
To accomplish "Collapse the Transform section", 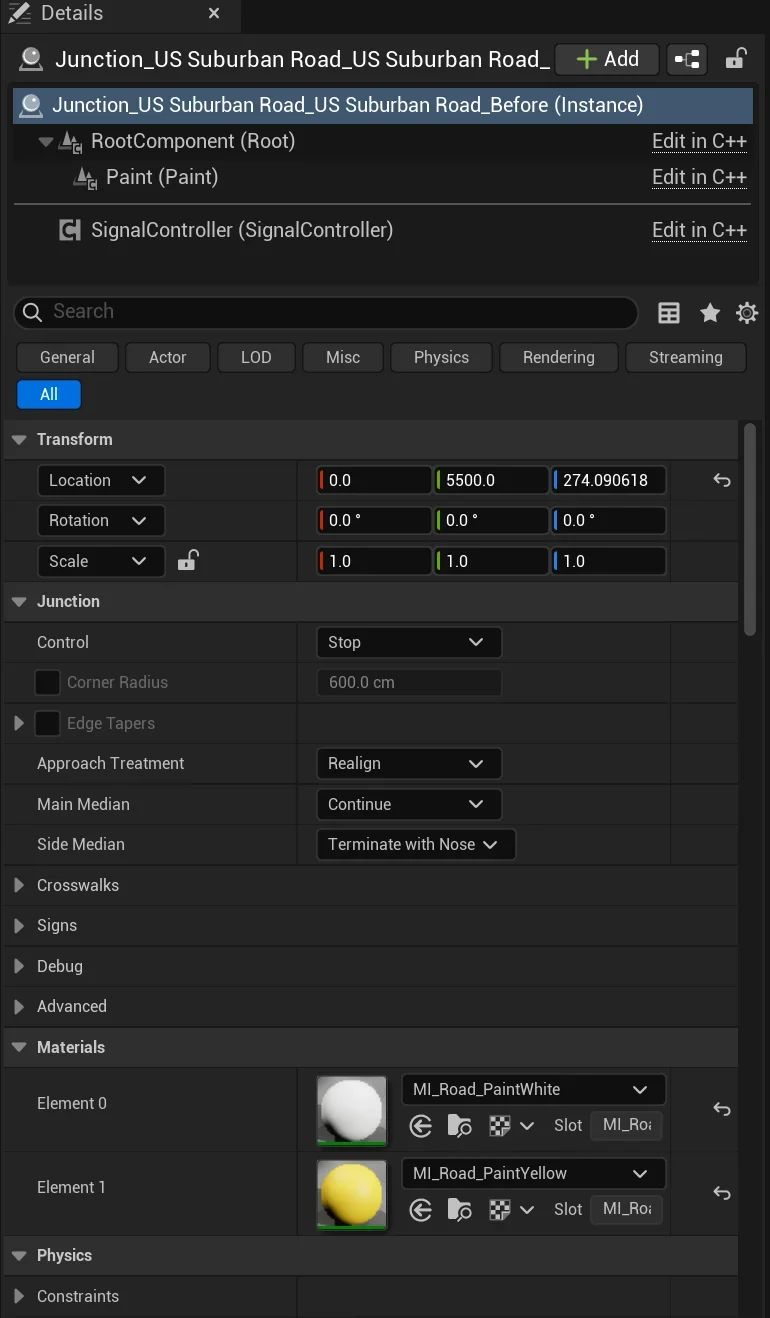I will [x=19, y=440].
